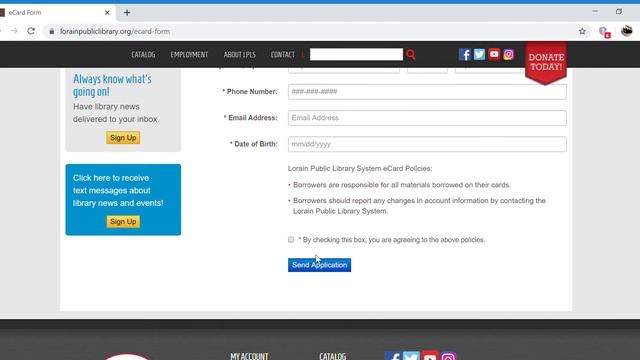Click the browser address bar URL

pyautogui.click(x=115, y=31)
